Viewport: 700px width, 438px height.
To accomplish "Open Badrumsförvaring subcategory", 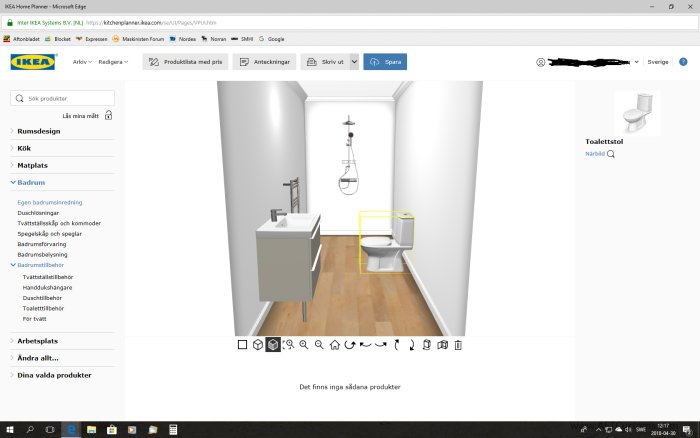I will (x=42, y=244).
